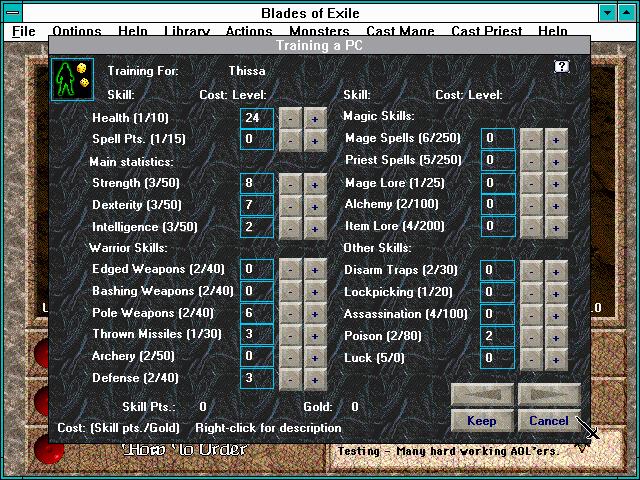Screen dimensions: 640x480
Task: Open the Options menu
Action: click(x=77, y=31)
